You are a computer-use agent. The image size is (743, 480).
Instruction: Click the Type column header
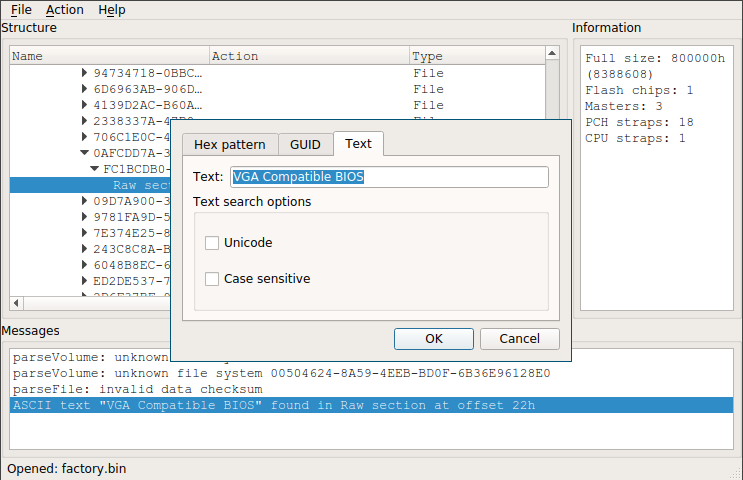click(478, 56)
